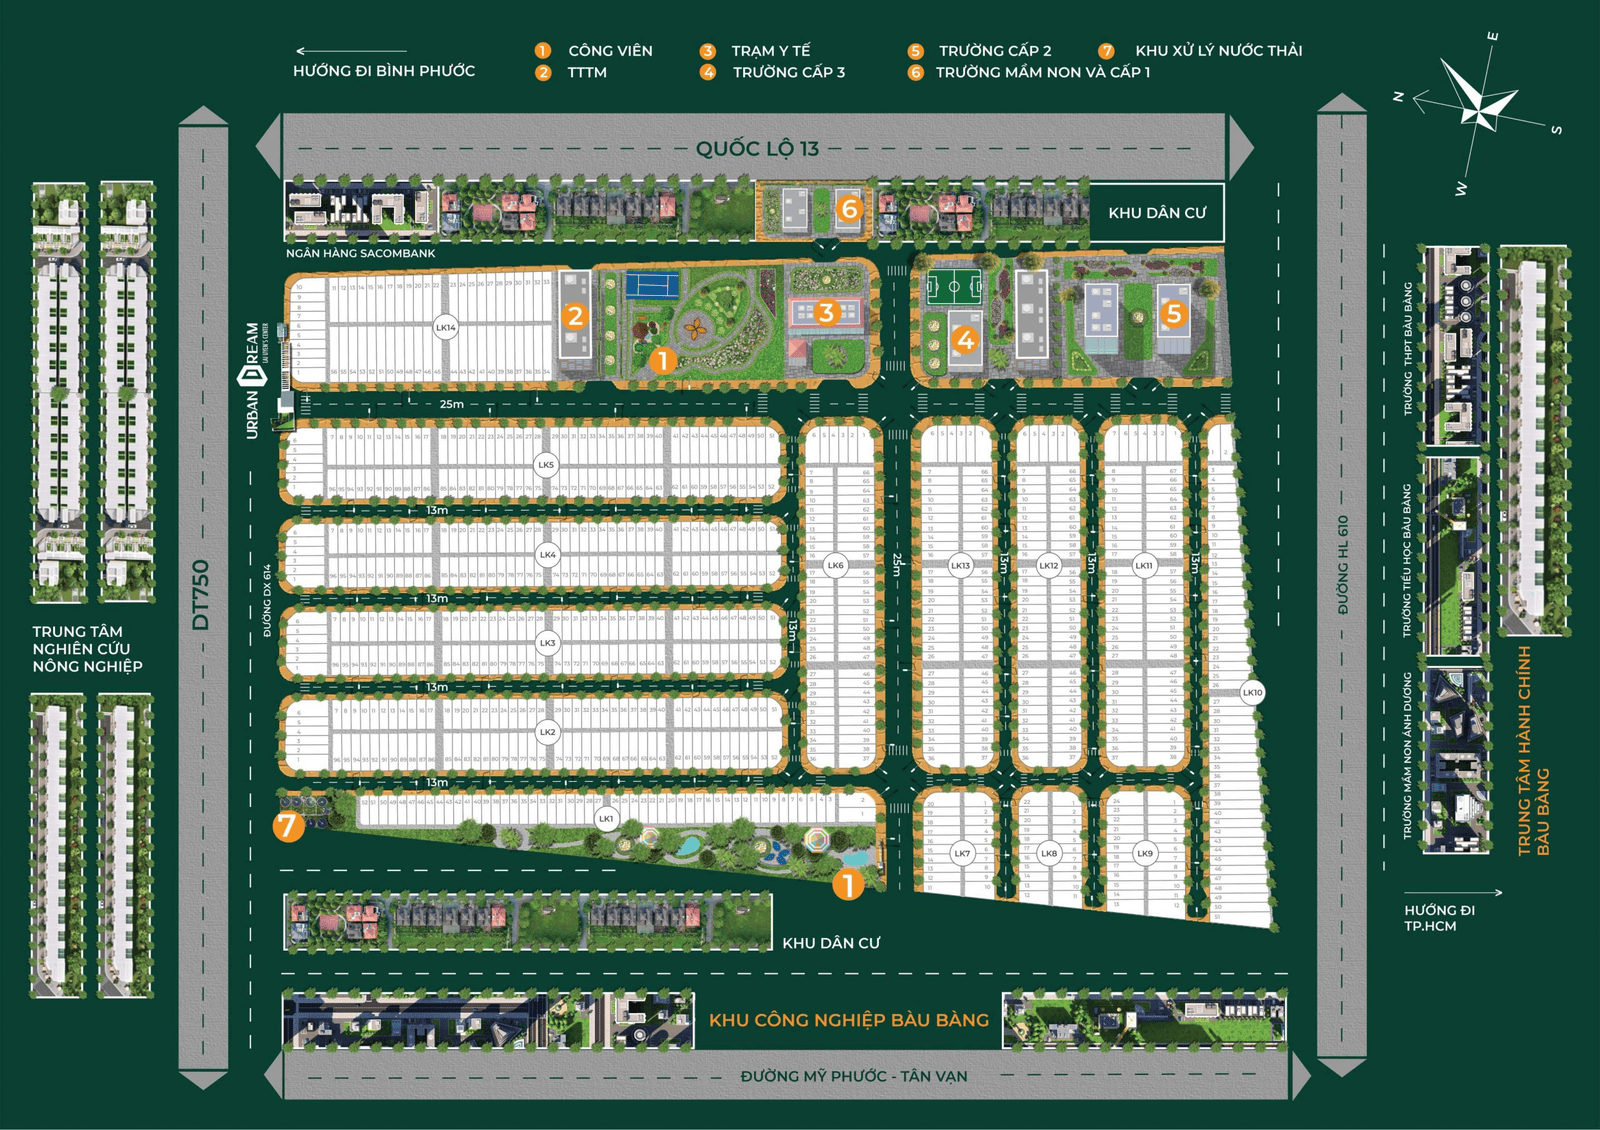Click the QUỐC LỘ 13 road label

click(757, 149)
